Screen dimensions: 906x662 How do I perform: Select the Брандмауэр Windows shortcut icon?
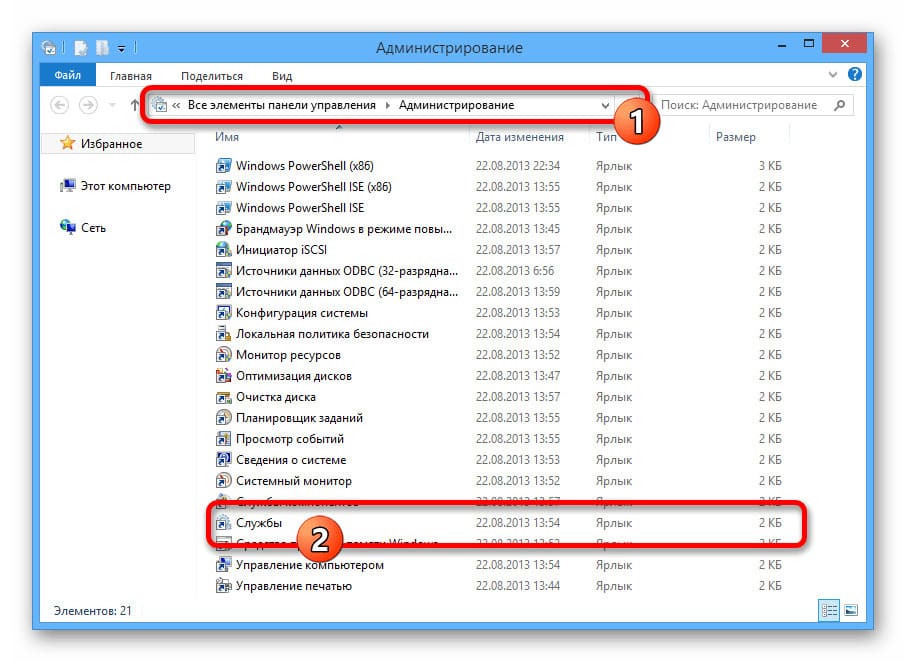click(x=224, y=229)
